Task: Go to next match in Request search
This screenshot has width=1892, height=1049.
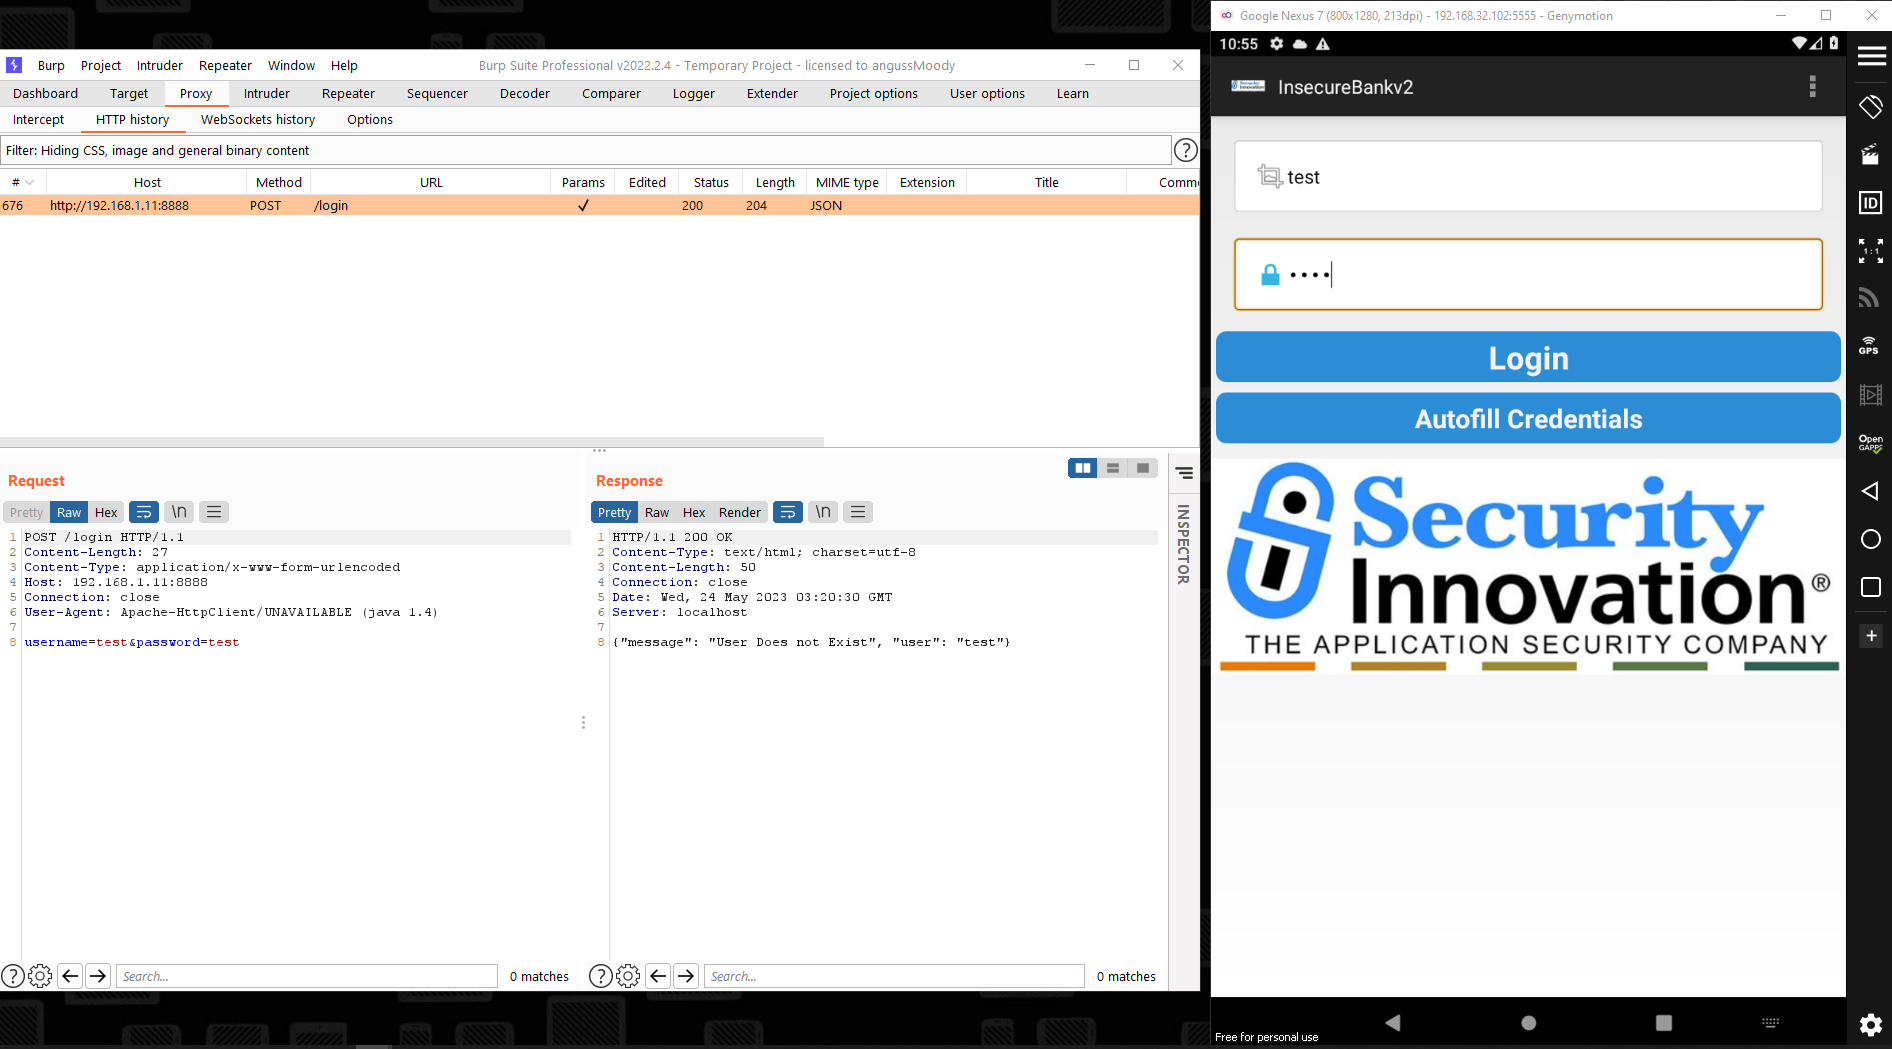Action: point(98,976)
